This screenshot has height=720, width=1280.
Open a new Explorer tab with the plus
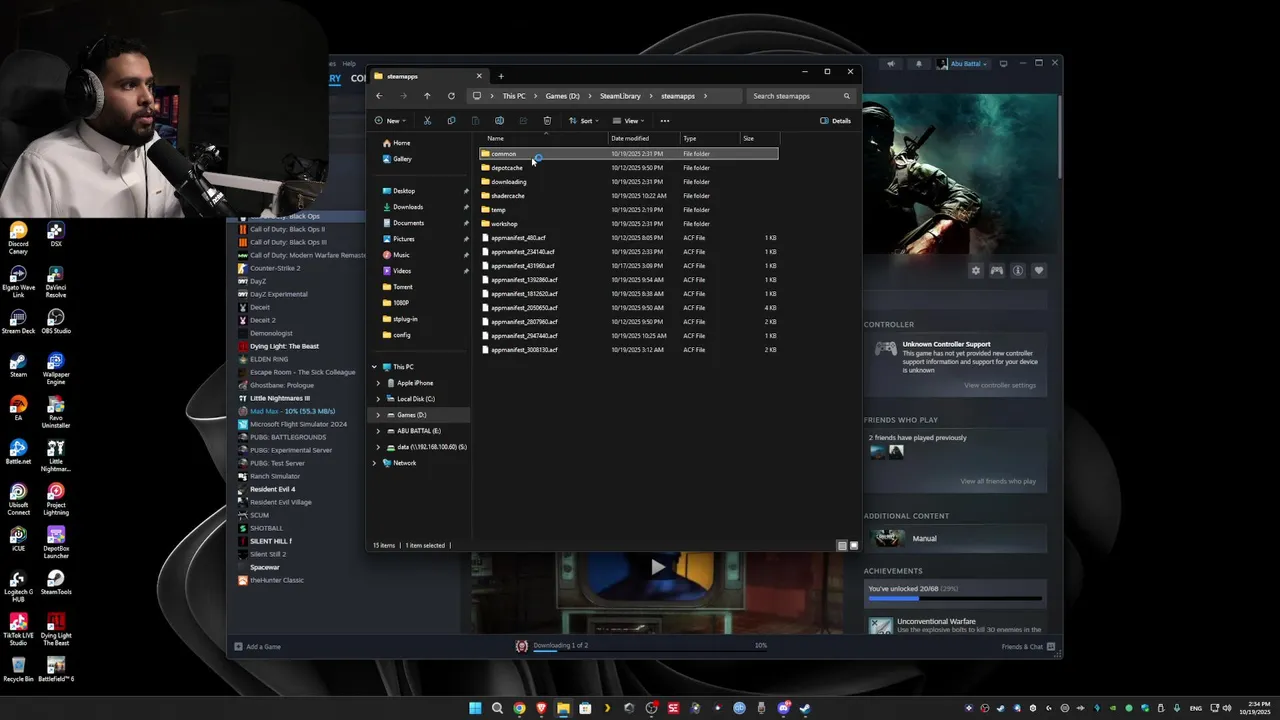501,76
